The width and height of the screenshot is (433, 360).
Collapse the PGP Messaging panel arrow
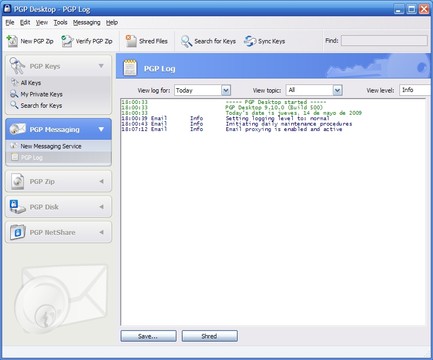pyautogui.click(x=101, y=129)
